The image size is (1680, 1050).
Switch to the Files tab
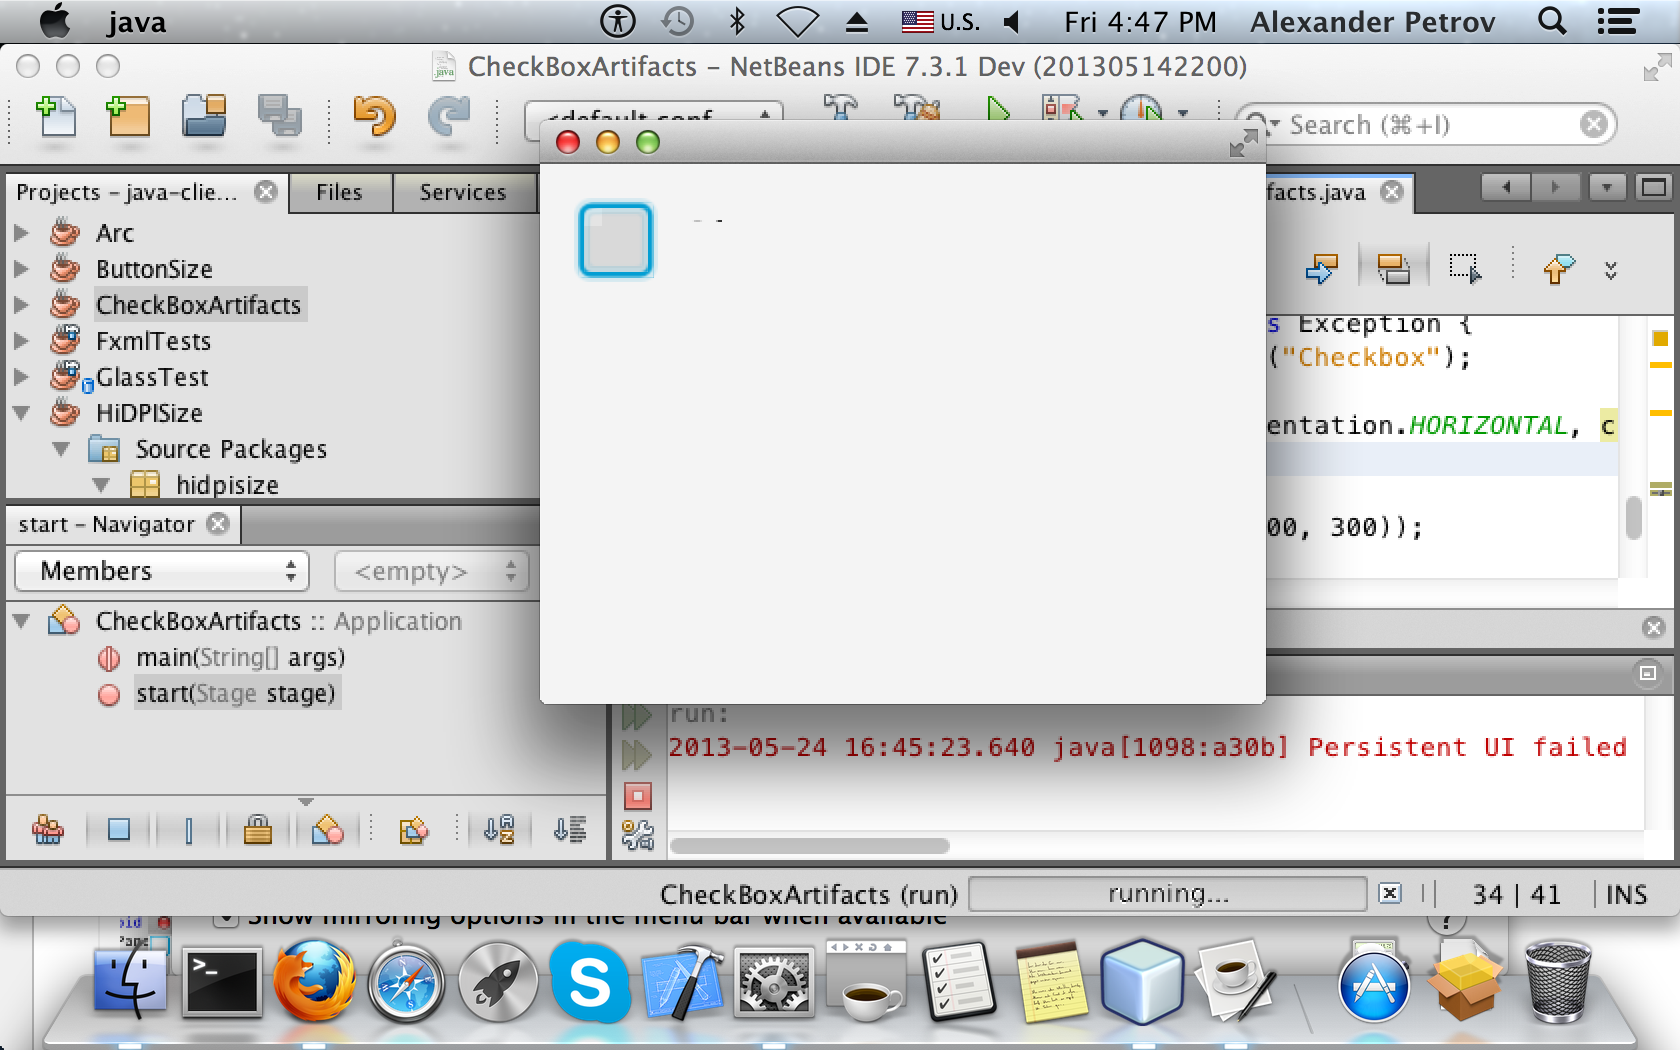pos(339,192)
